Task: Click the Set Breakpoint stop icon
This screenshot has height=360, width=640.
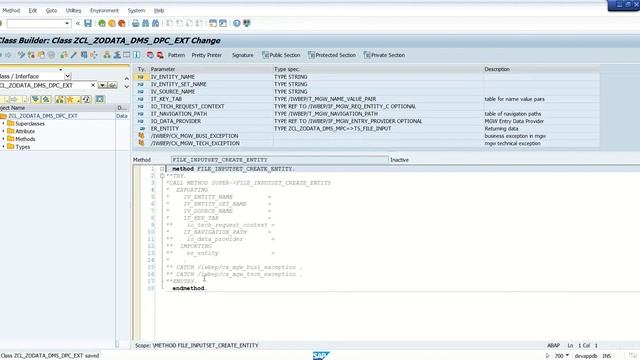Action: tap(150, 55)
